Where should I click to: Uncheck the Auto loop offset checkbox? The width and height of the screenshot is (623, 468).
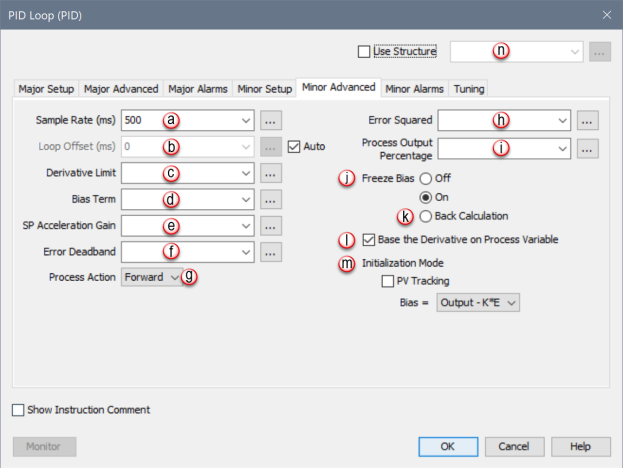pyautogui.click(x=294, y=146)
